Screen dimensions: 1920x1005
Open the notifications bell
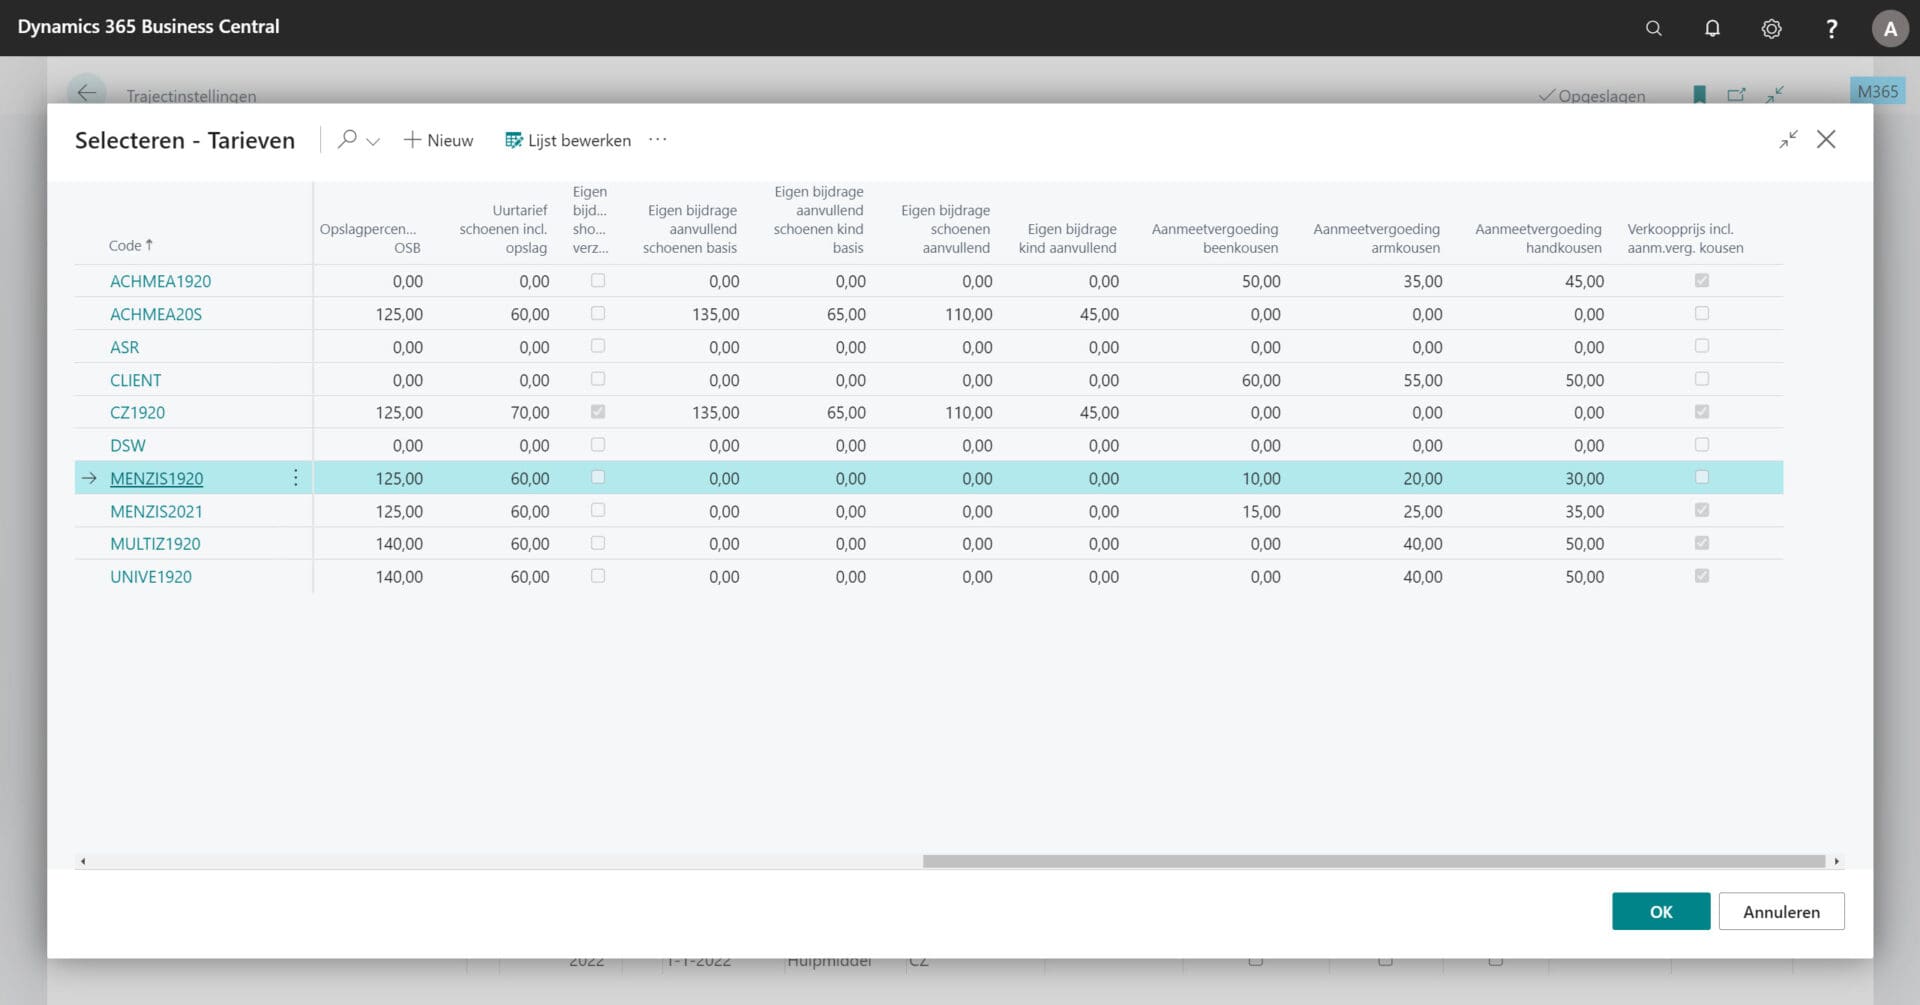[1712, 28]
